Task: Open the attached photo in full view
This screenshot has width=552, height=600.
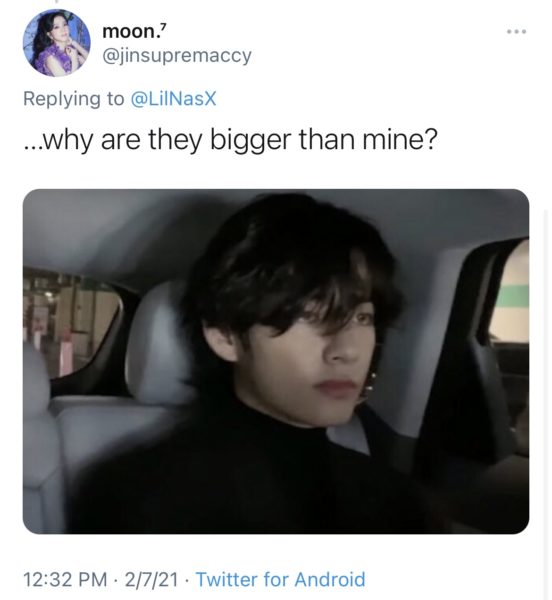Action: pos(276,361)
